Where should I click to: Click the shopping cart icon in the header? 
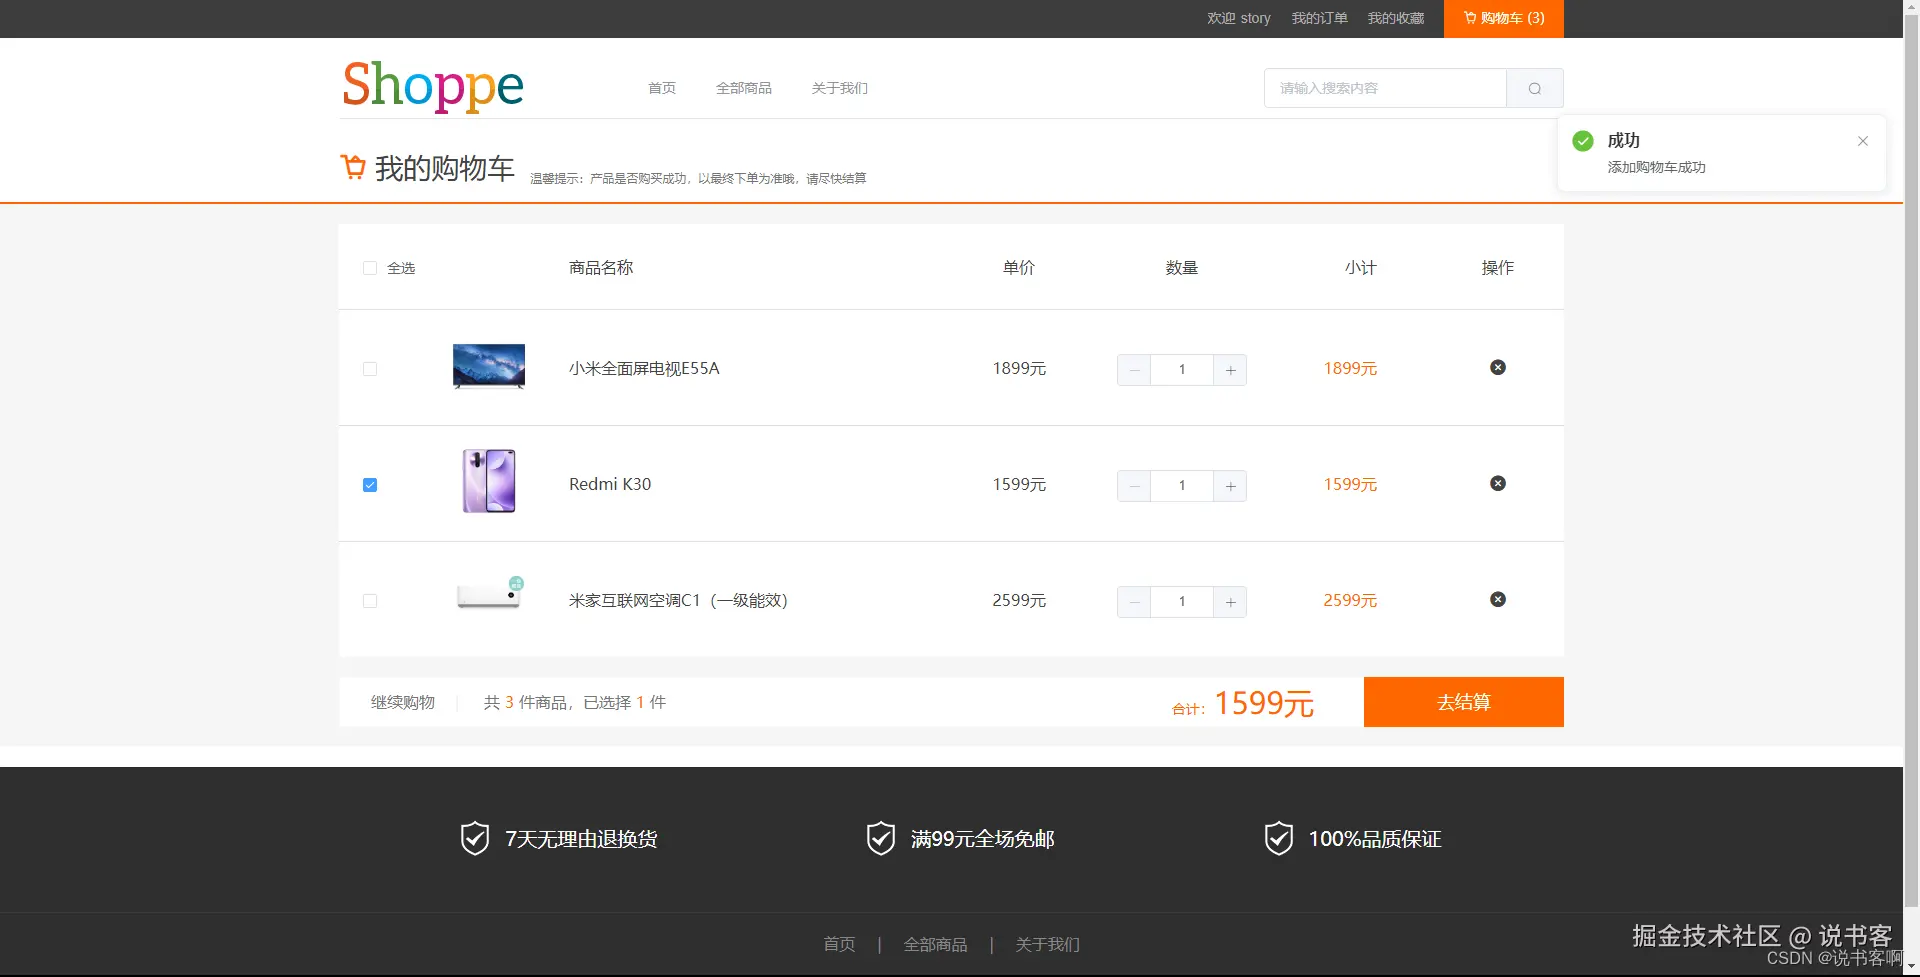tap(1469, 18)
